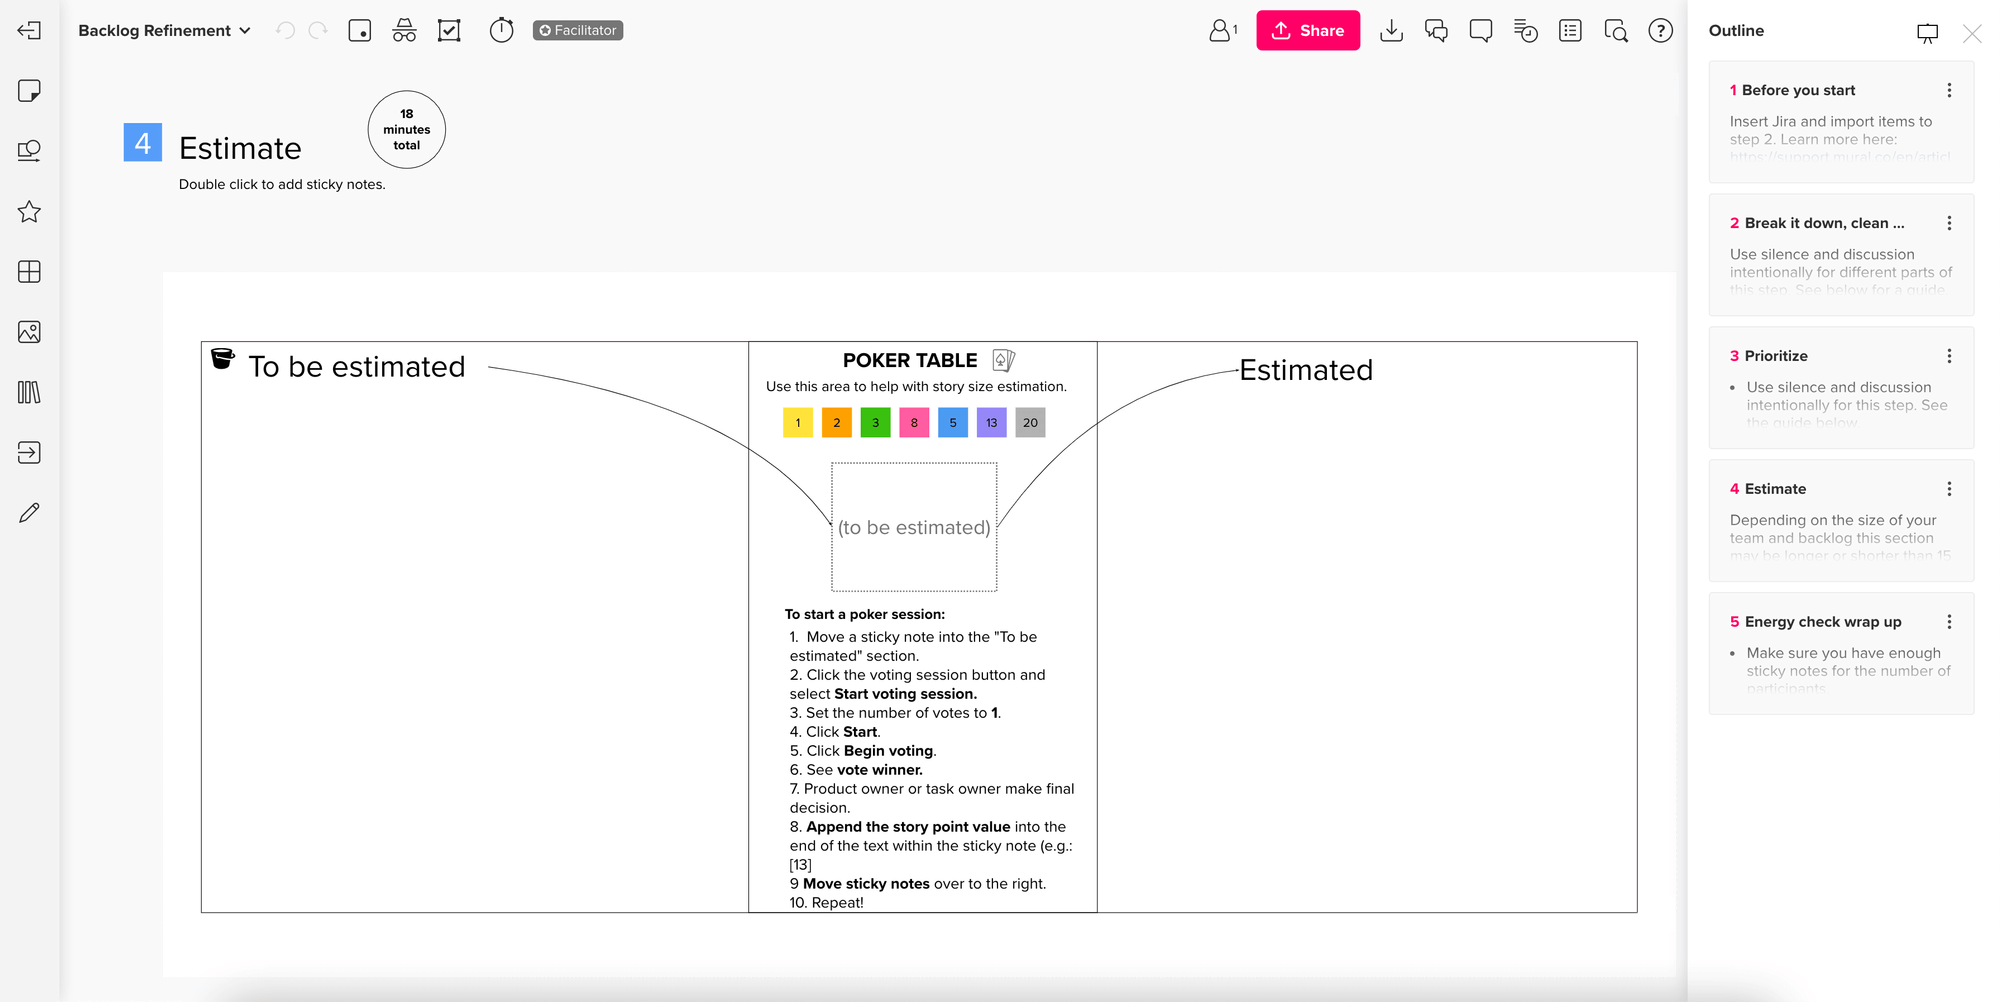Open the menu for Before you start
The width and height of the screenshot is (2000, 1002).
1949,90
